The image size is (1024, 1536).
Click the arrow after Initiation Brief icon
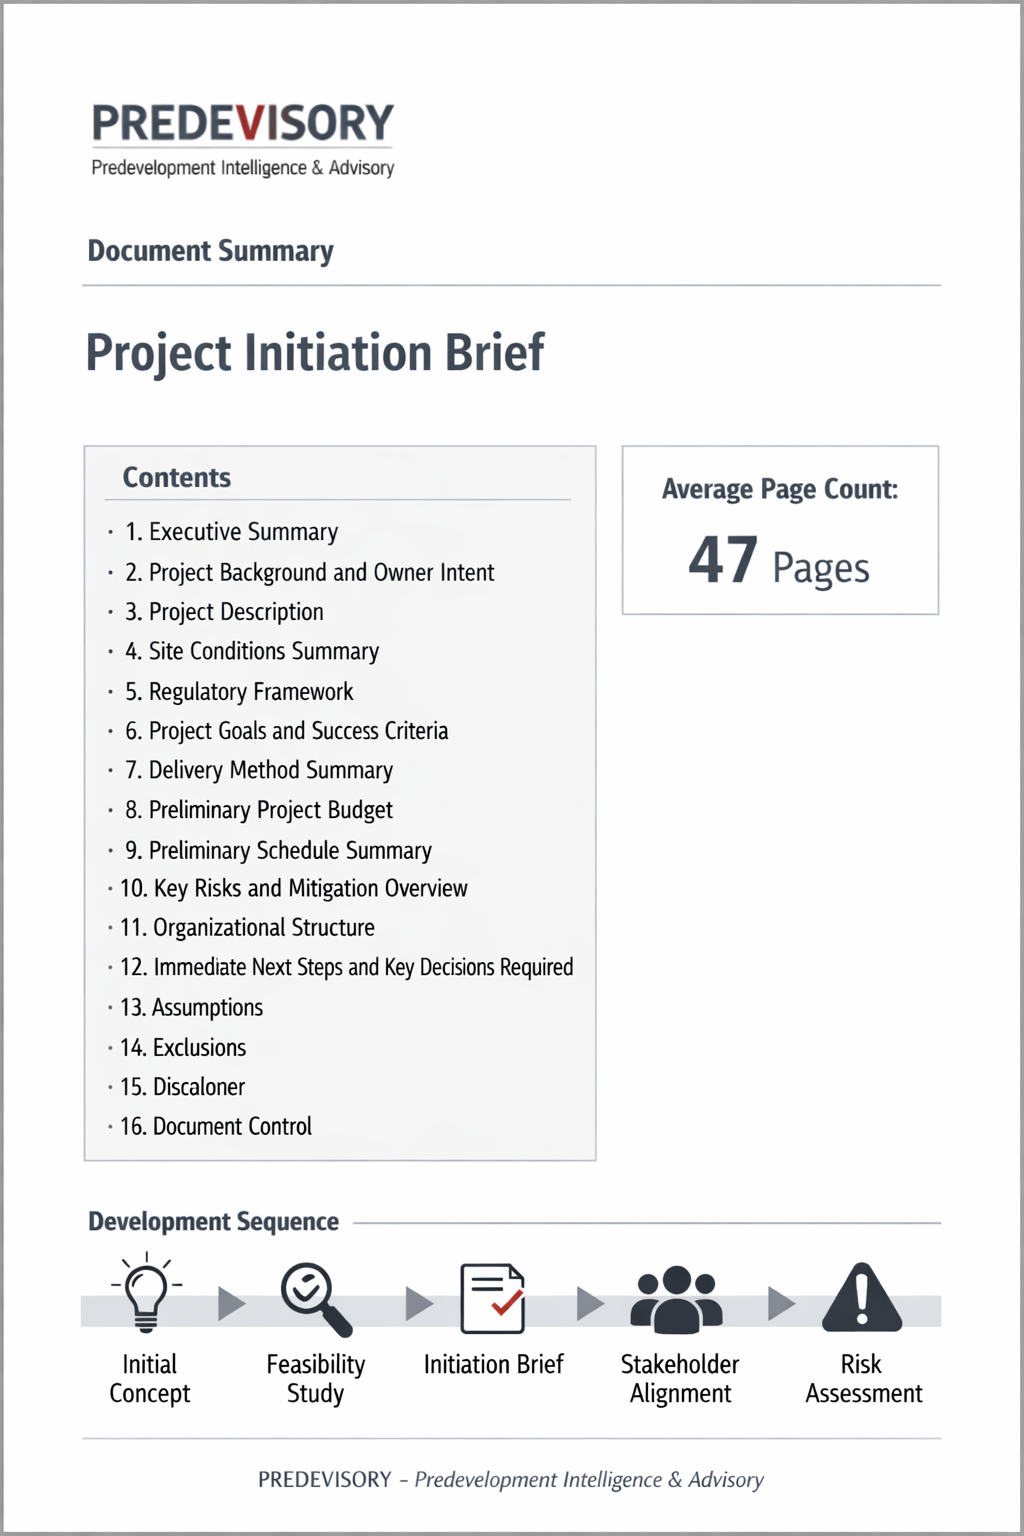pos(591,1303)
